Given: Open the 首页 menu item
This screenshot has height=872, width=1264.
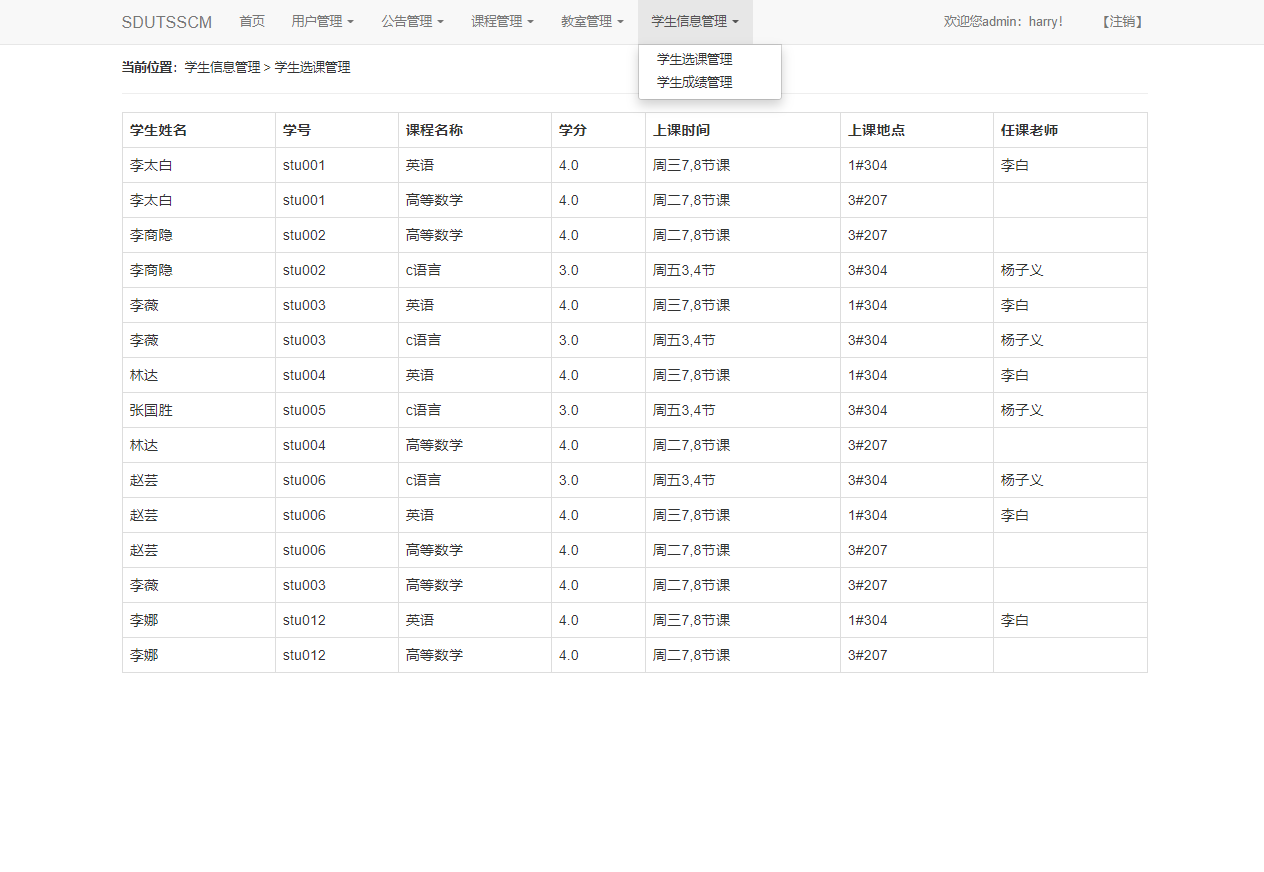Looking at the screenshot, I should pyautogui.click(x=252, y=20).
